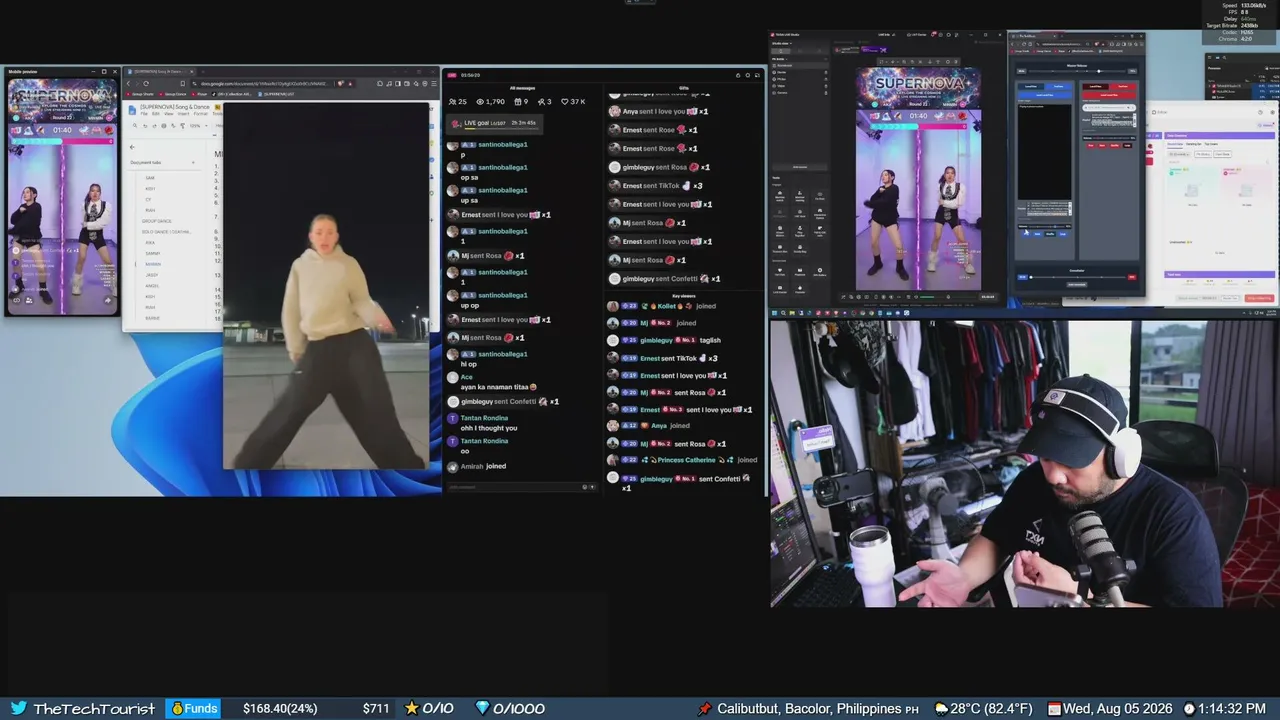Image resolution: width=1280 pixels, height=720 pixels.
Task: Select the red YouTube tab in soundboard
Action: click(x=1124, y=87)
